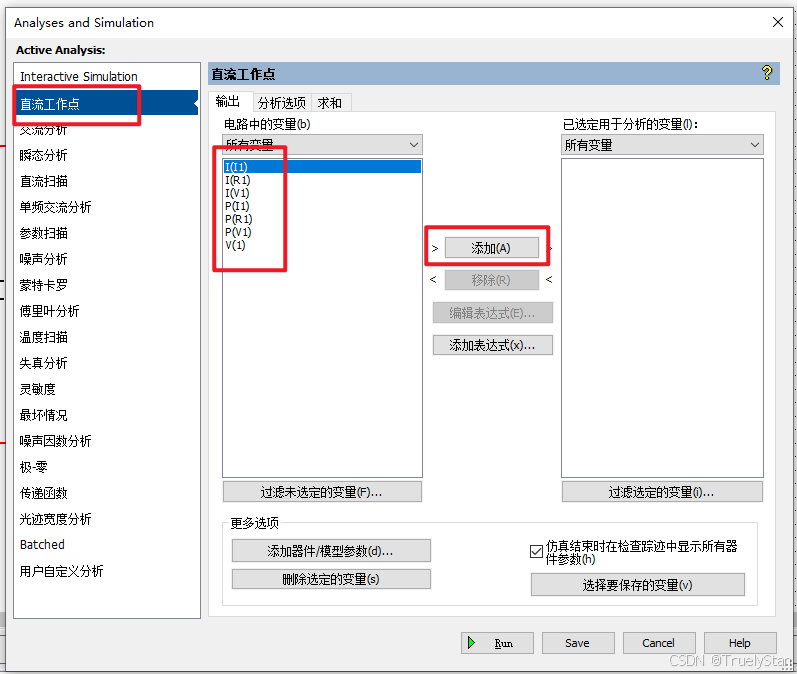Click 过滤选定的变量(I)... button
The image size is (797, 674).
pos(662,492)
